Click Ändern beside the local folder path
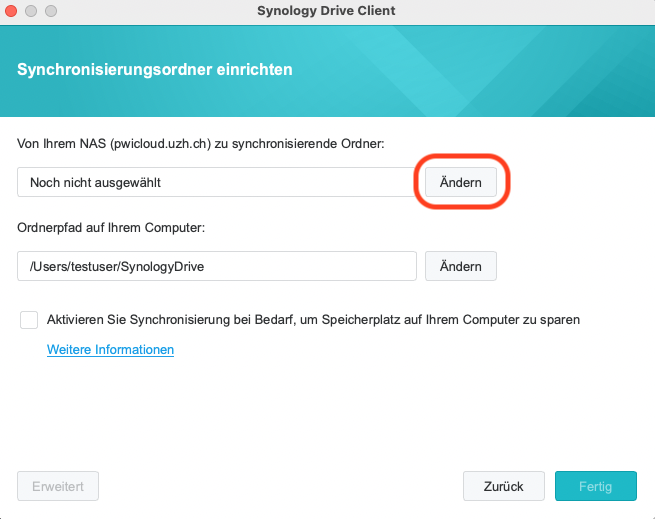Viewport: 655px width, 519px height. tap(461, 266)
